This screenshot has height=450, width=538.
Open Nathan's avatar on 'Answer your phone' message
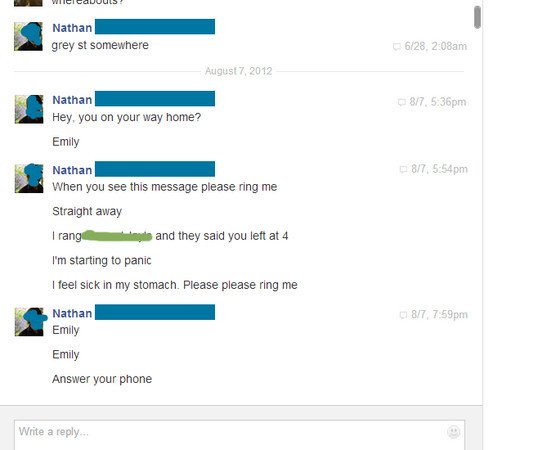pos(29,322)
